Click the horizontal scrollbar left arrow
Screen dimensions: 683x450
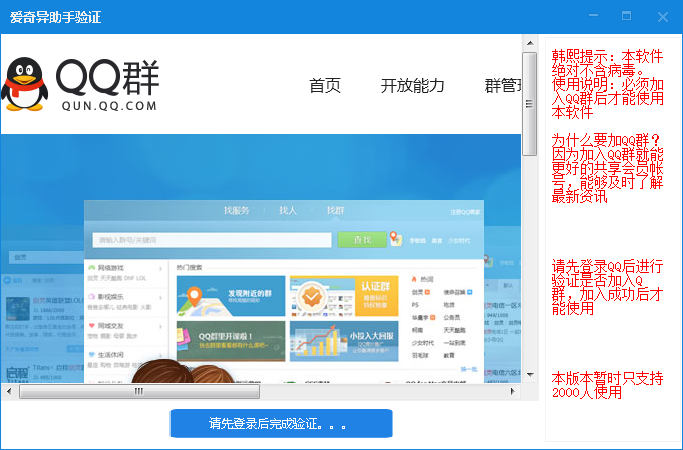pos(9,391)
